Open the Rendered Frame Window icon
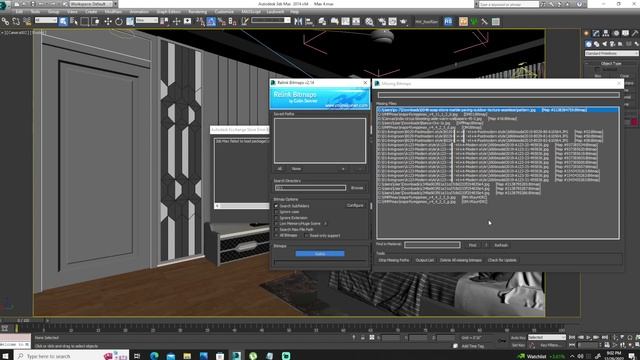640x360 pixels. coord(393,22)
